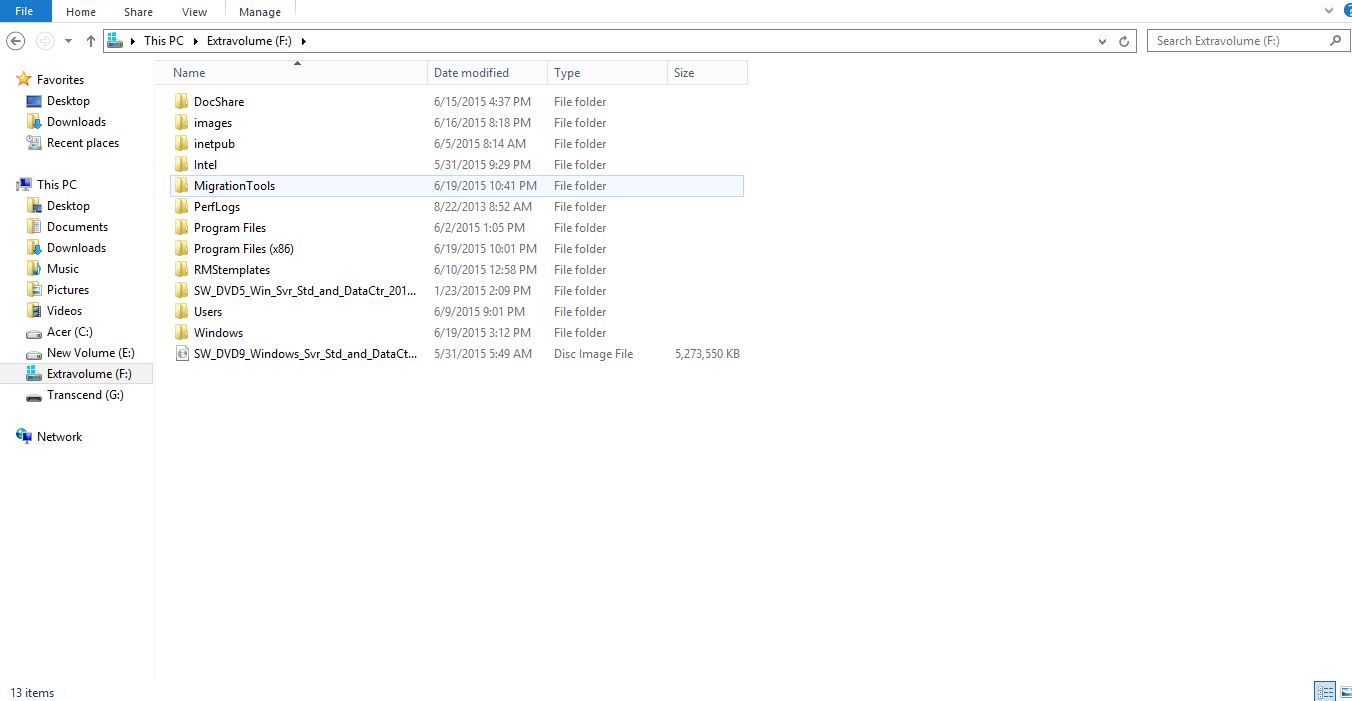Open the Manage ribbon tab
Viewport: 1352px width, 701px height.
click(260, 12)
